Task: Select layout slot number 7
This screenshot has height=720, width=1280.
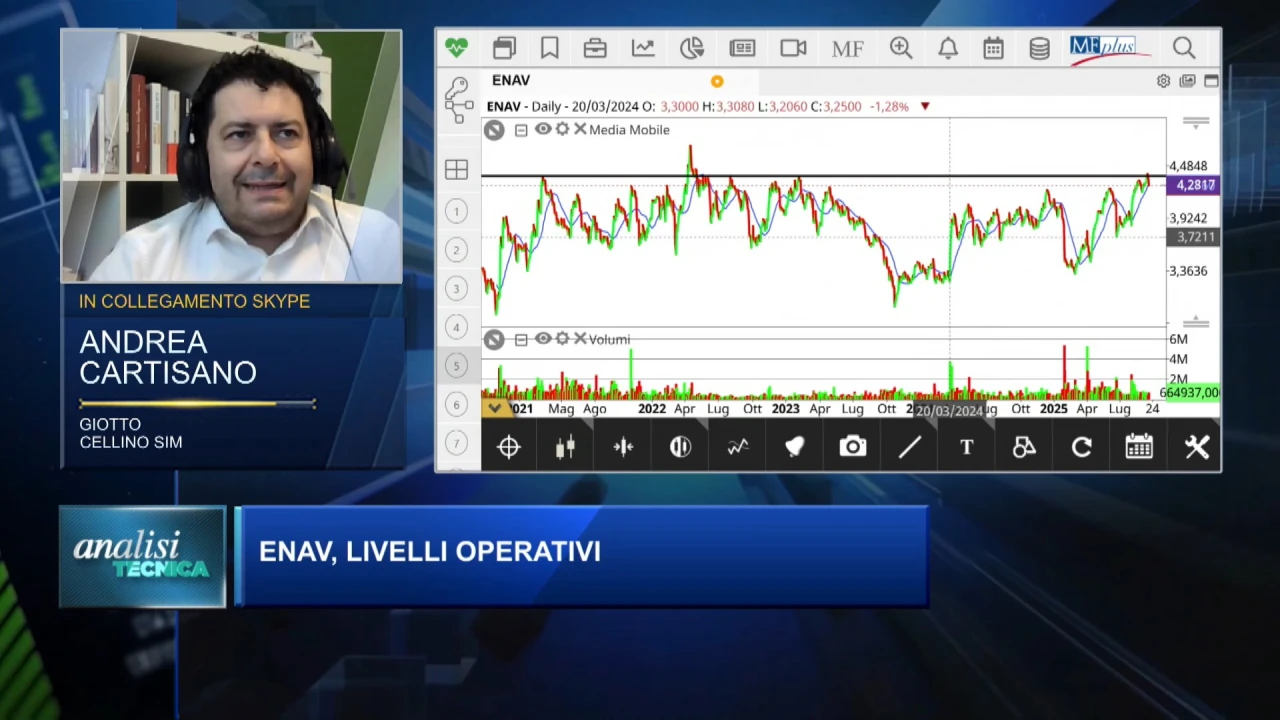Action: [x=456, y=443]
